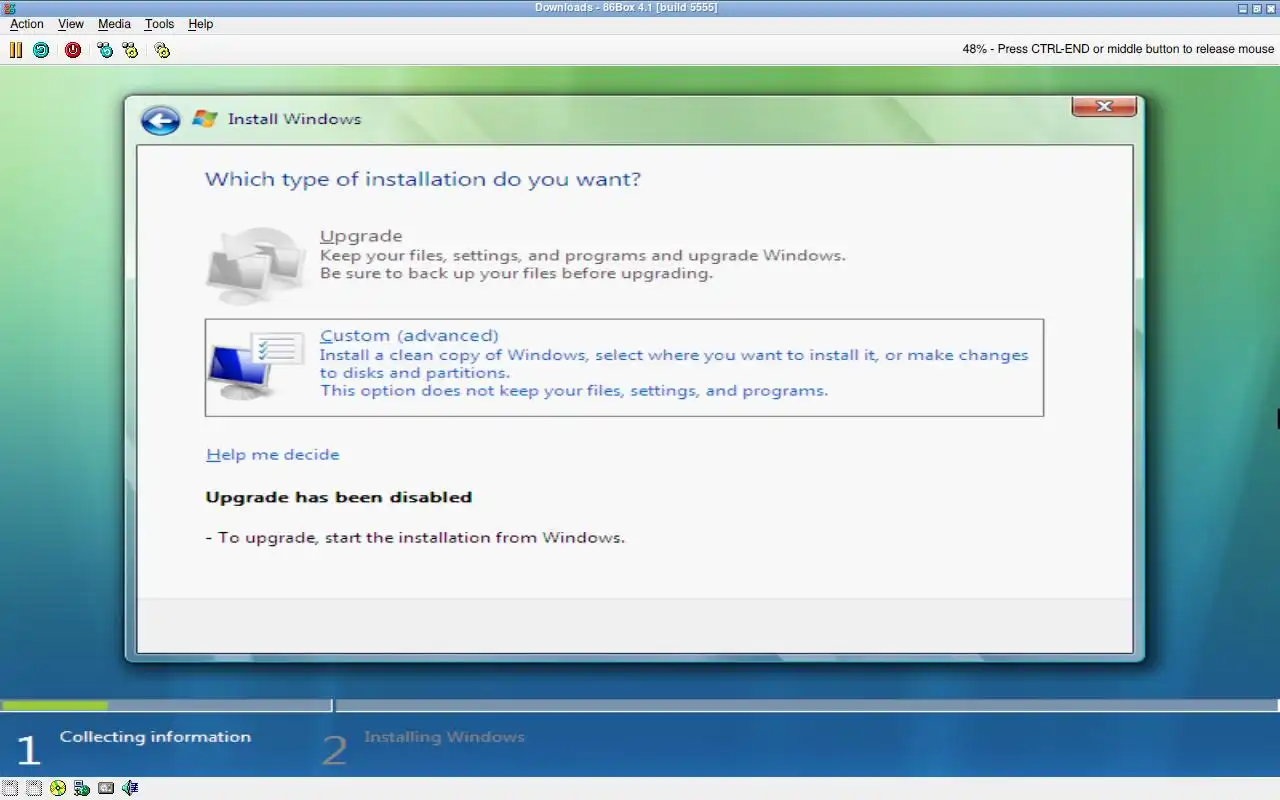Hit the teal hard reset toolbar icon
Viewport: 1280px width, 800px height.
pyautogui.click(x=41, y=49)
